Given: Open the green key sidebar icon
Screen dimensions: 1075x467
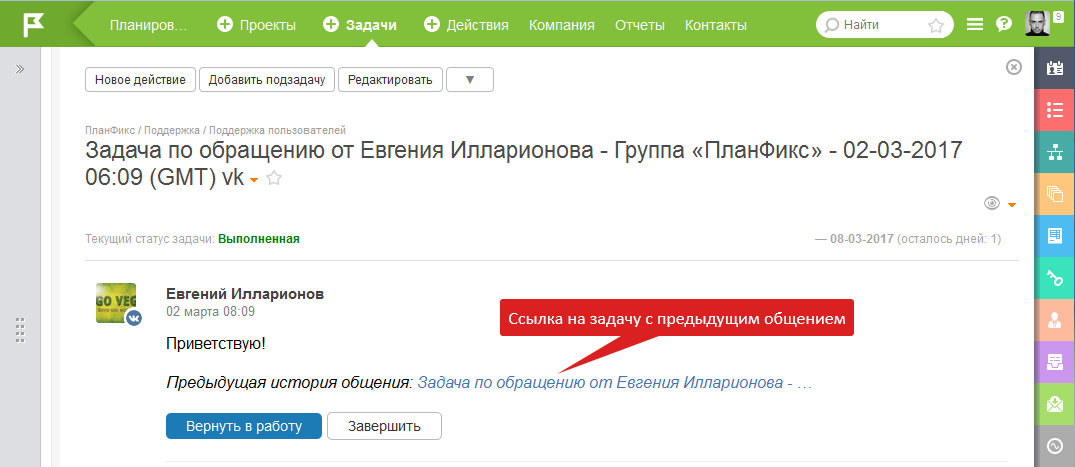Looking at the screenshot, I should (x=1054, y=278).
